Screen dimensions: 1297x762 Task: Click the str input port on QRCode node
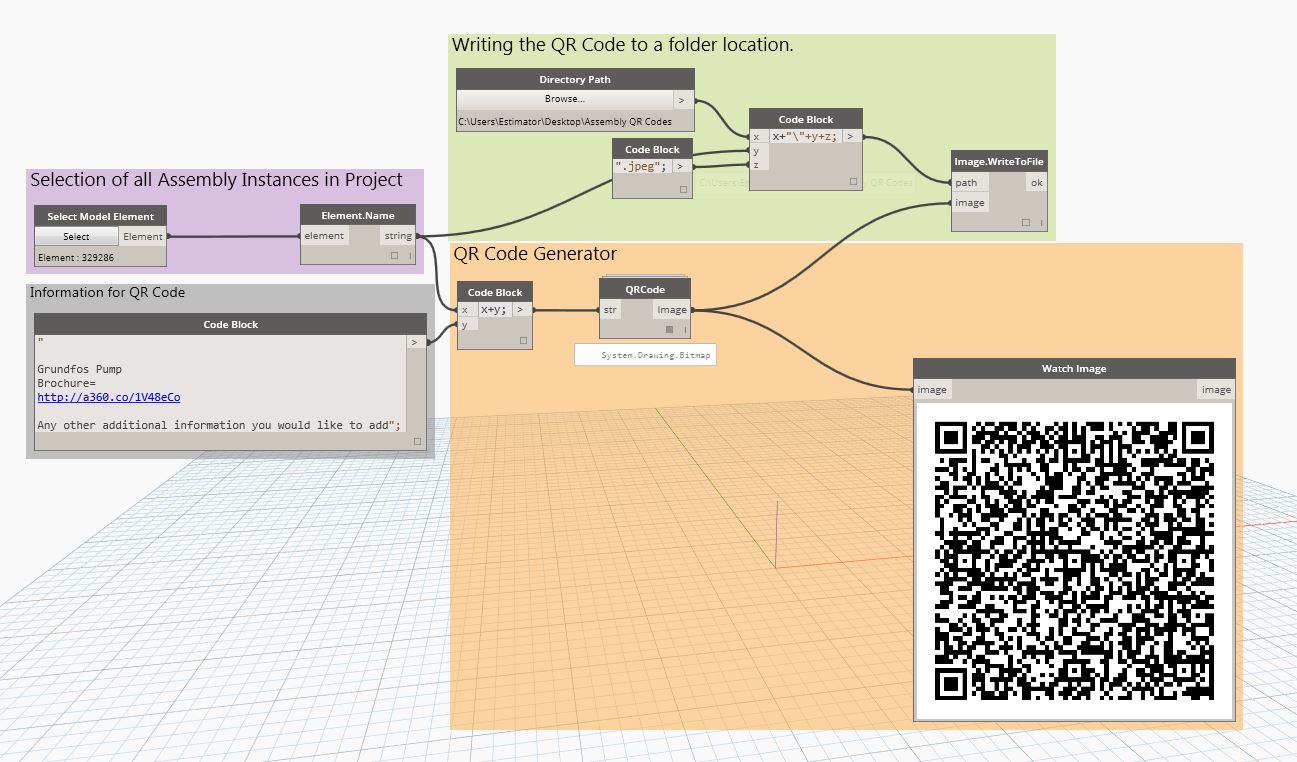[609, 310]
